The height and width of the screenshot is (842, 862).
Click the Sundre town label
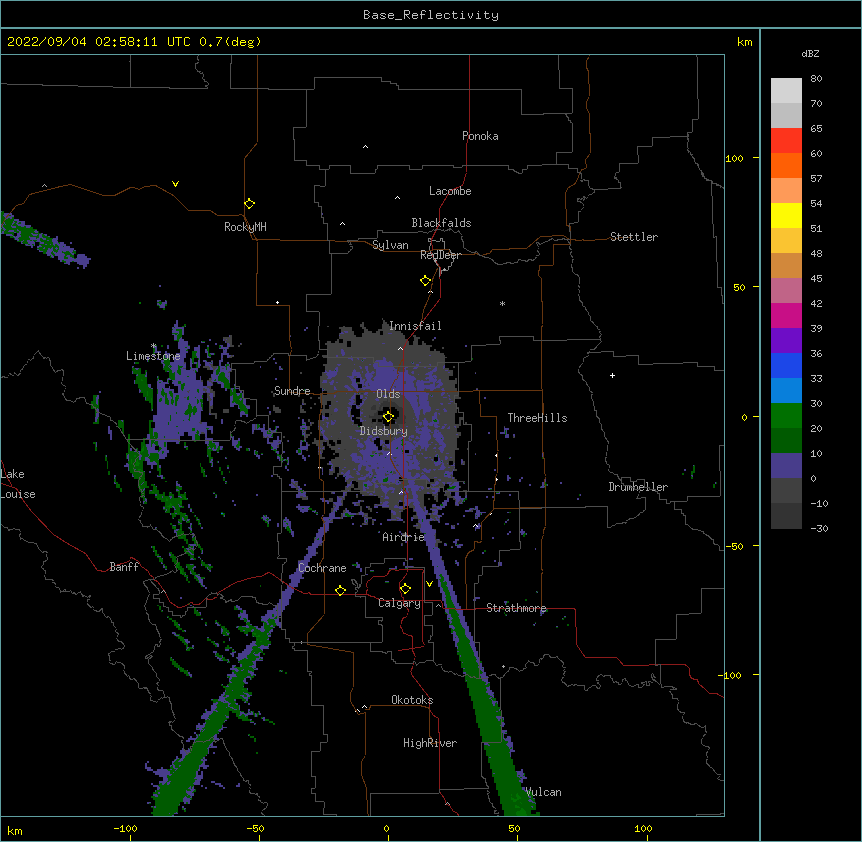pos(292,391)
